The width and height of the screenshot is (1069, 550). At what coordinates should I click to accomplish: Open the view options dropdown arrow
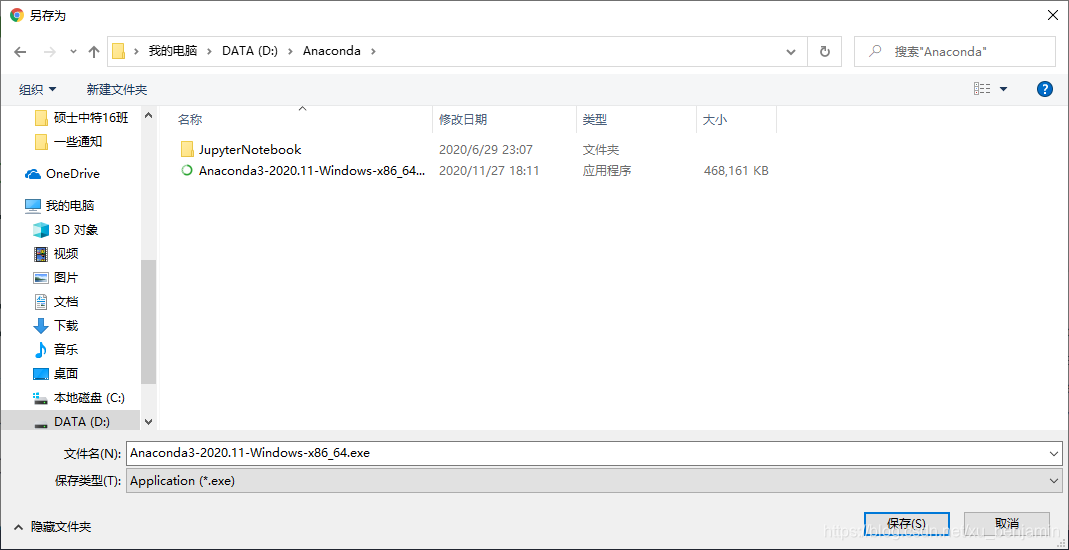coord(1003,89)
